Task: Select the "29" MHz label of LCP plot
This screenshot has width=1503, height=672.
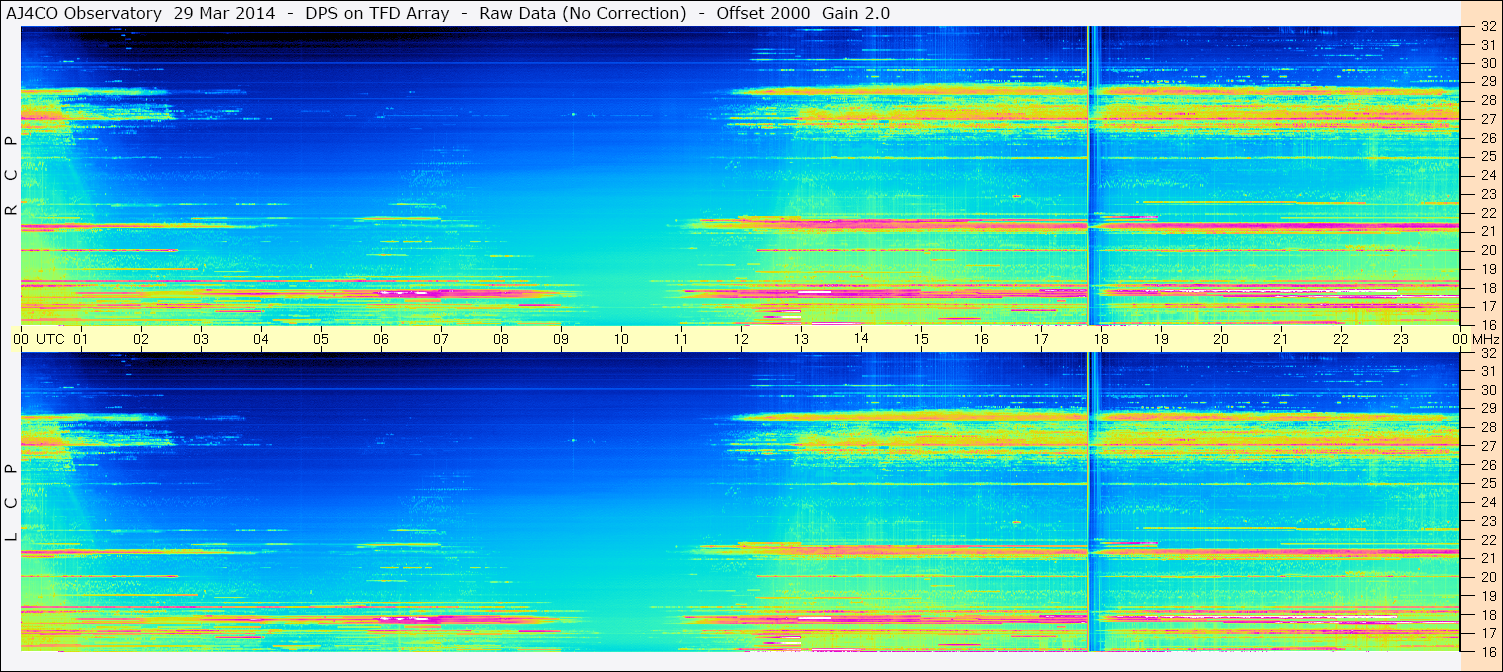Action: [1488, 408]
